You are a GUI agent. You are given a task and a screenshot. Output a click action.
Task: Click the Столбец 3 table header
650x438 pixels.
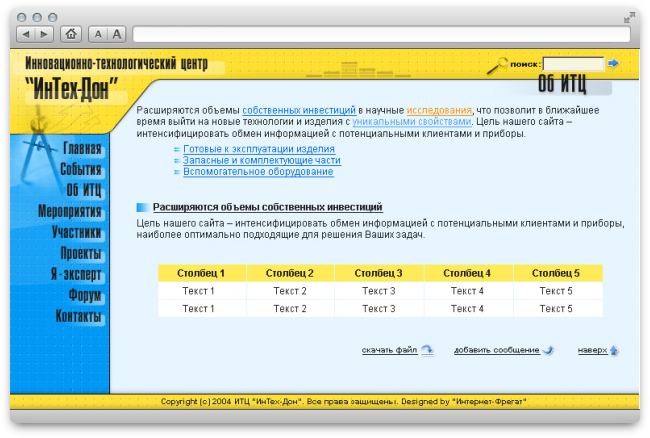click(x=378, y=273)
